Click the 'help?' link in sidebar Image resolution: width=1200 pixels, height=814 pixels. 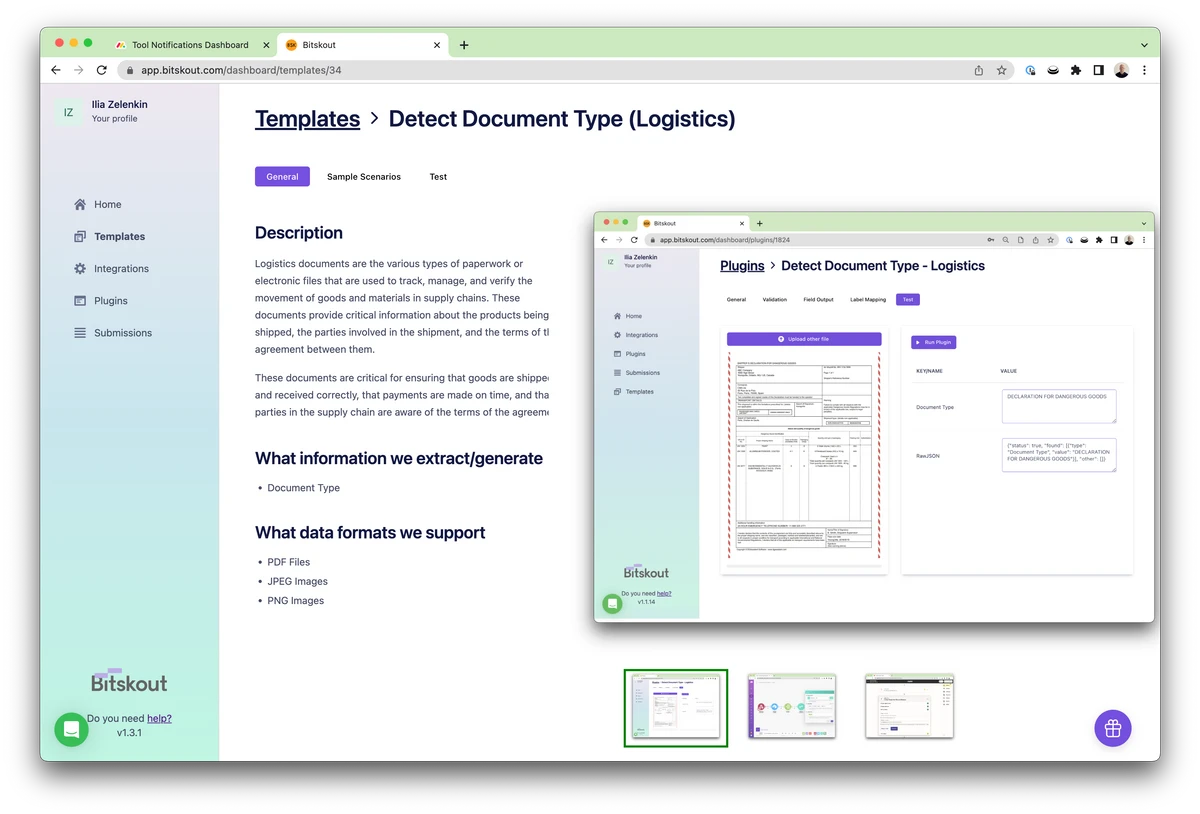tap(159, 718)
